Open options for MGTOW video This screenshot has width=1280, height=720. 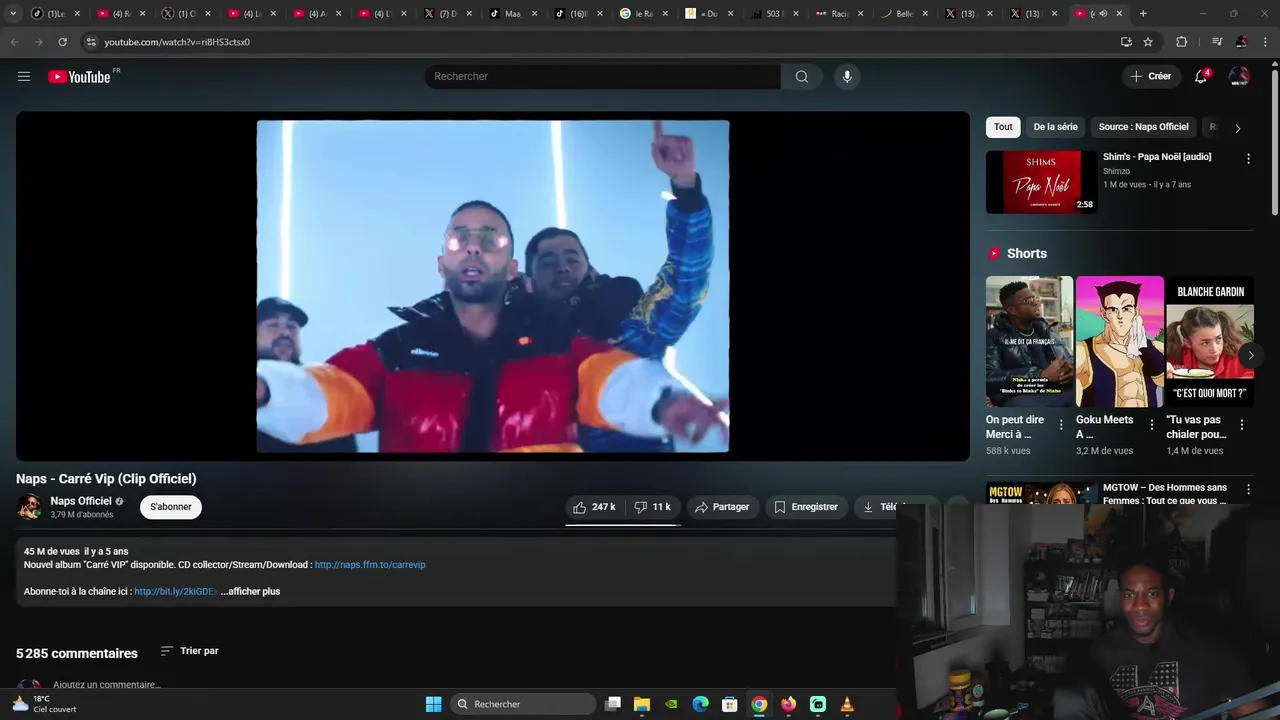coord(1248,490)
